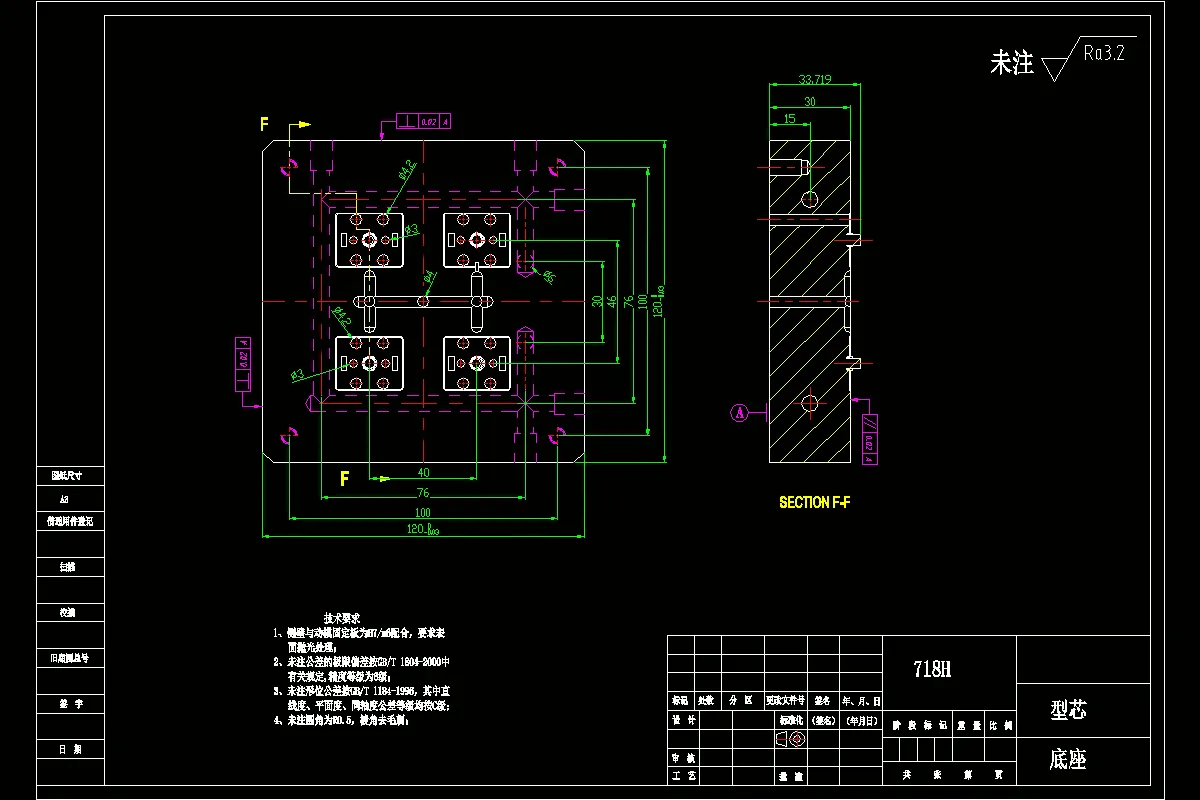Click the first-angle projection symbol in title block
The width and height of the screenshot is (1200, 800).
click(x=790, y=739)
